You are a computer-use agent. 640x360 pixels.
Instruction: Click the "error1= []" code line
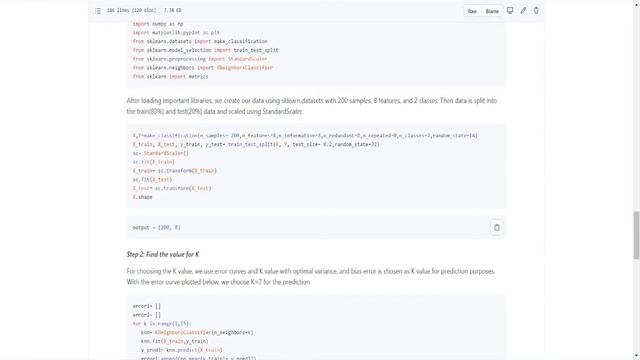coord(147,306)
